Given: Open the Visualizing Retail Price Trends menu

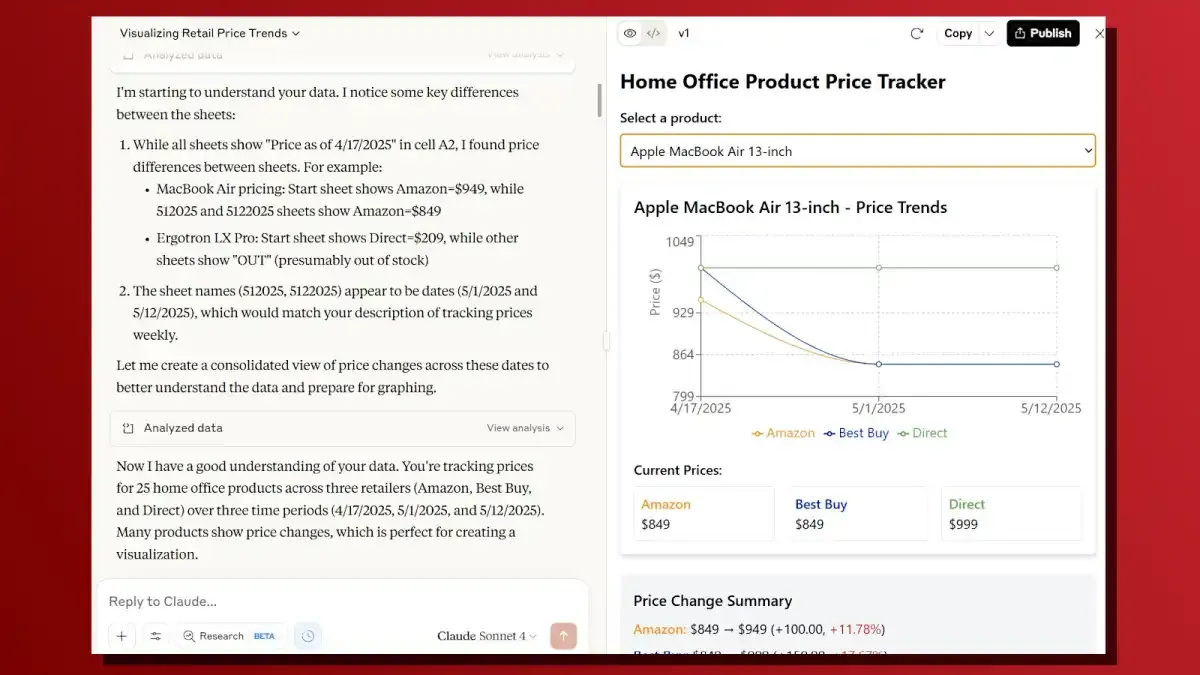Looking at the screenshot, I should 210,33.
